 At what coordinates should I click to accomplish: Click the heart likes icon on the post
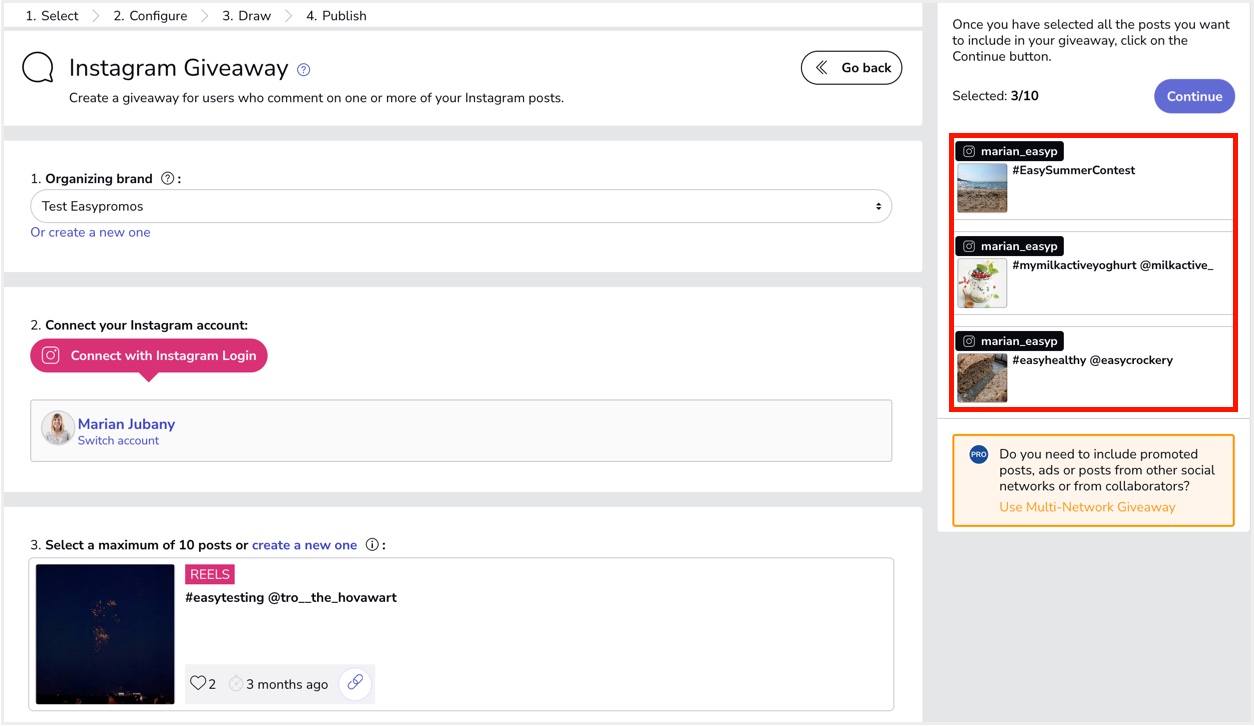(x=198, y=684)
